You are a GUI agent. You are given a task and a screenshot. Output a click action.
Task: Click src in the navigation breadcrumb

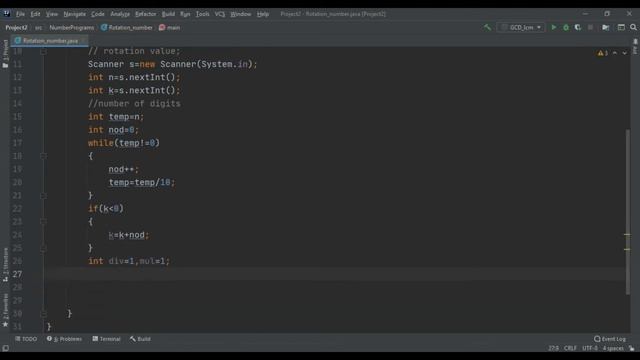(38, 27)
